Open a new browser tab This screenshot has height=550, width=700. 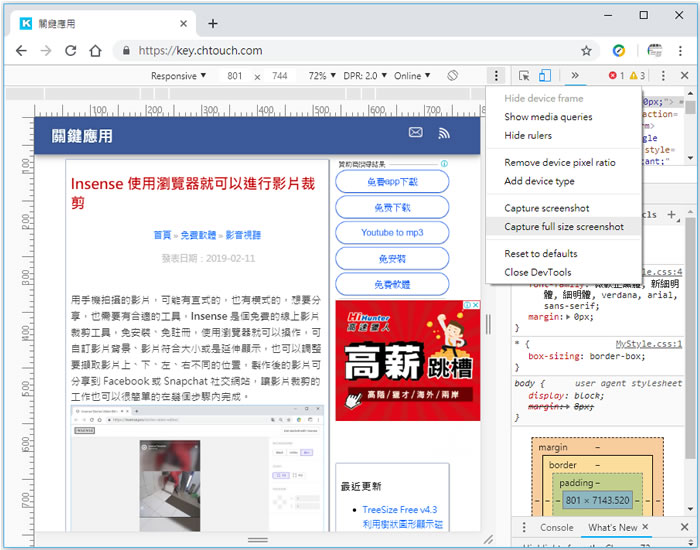213,23
